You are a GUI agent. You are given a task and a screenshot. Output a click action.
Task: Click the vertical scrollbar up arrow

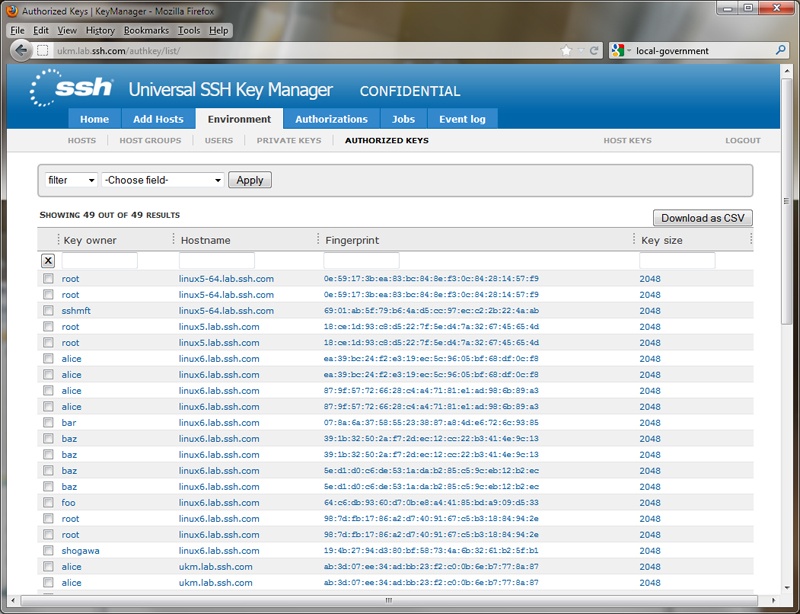(787, 71)
